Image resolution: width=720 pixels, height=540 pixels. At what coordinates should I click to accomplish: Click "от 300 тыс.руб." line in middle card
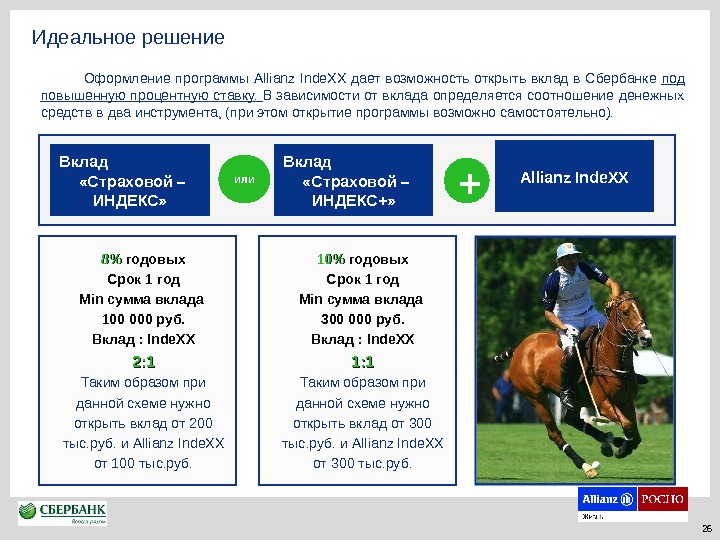[362, 463]
